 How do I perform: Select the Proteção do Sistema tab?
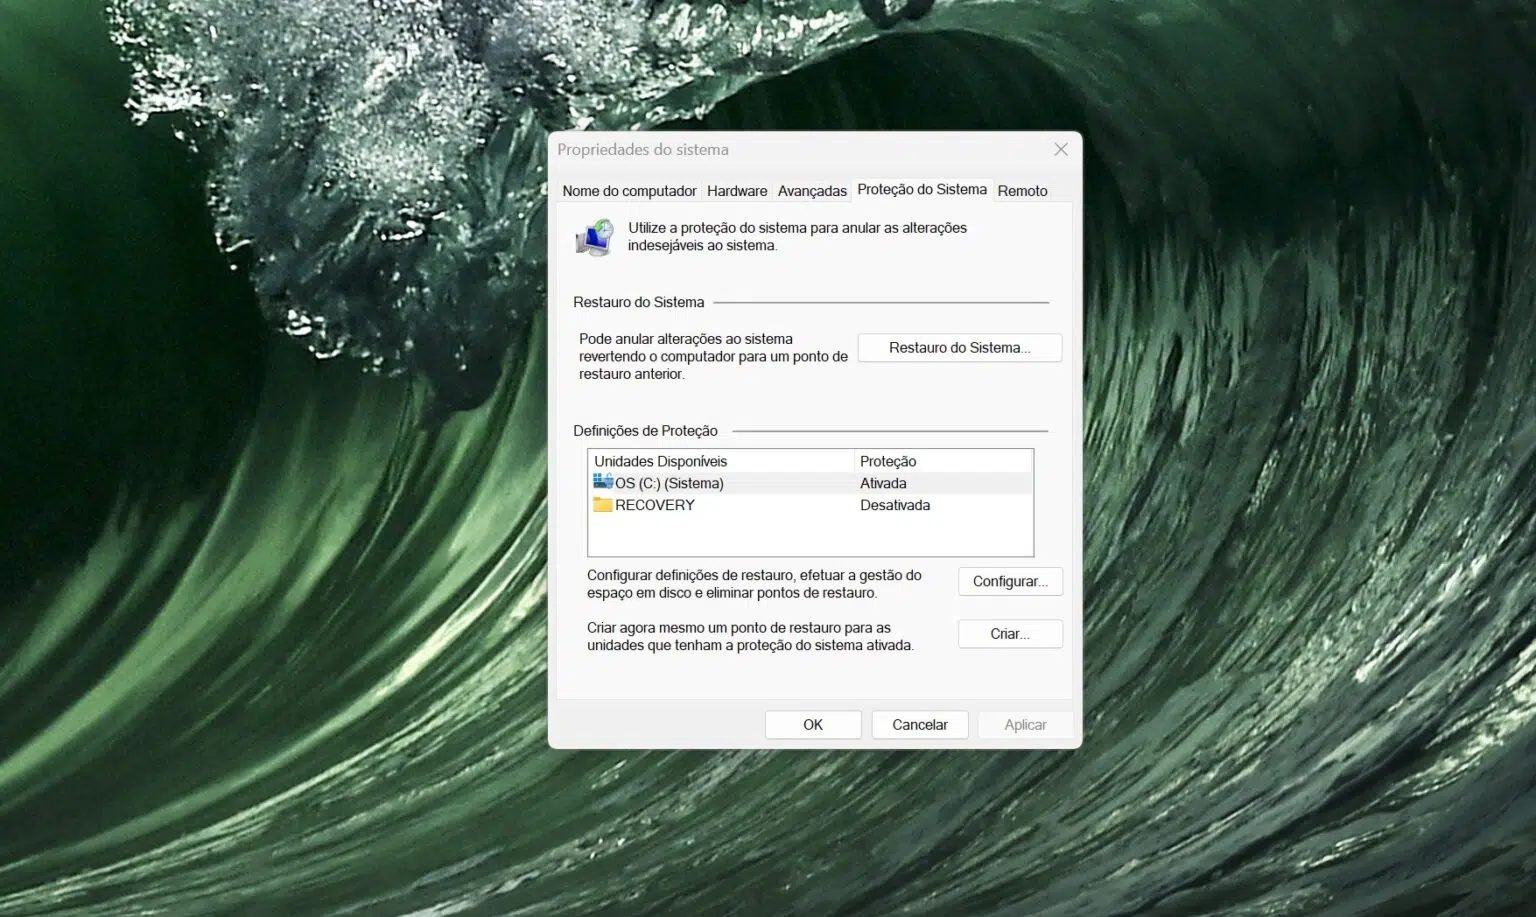pyautogui.click(x=921, y=190)
